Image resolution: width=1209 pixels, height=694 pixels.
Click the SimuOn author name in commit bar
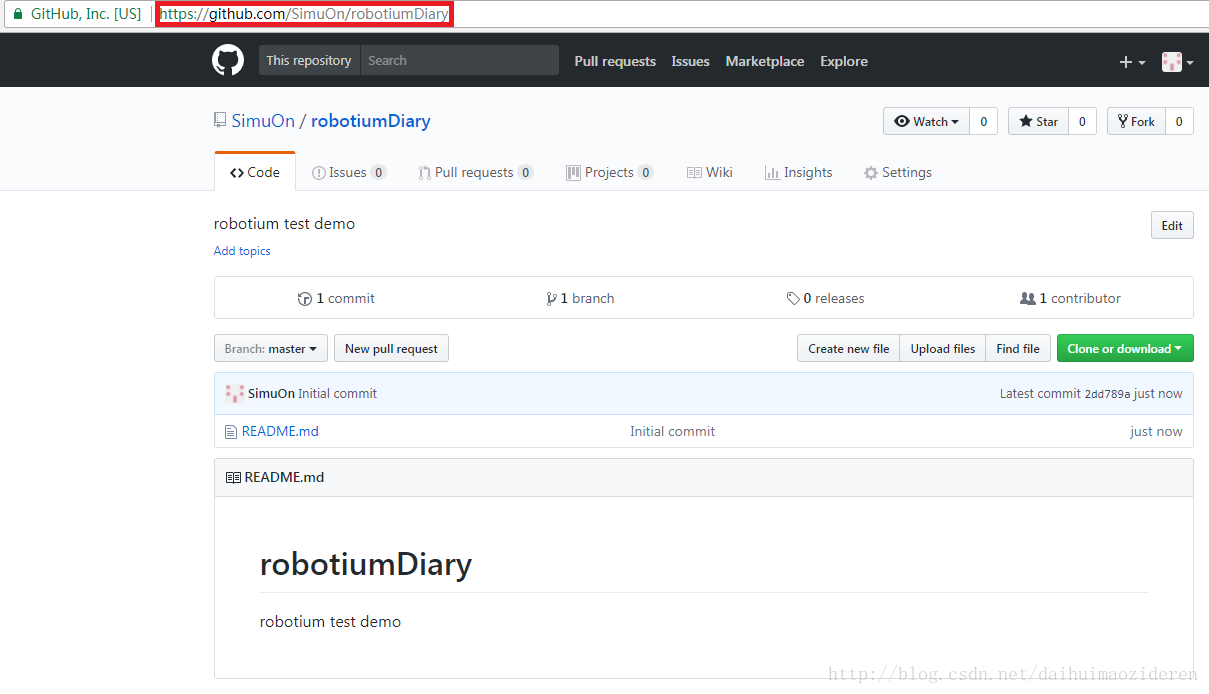pos(271,393)
